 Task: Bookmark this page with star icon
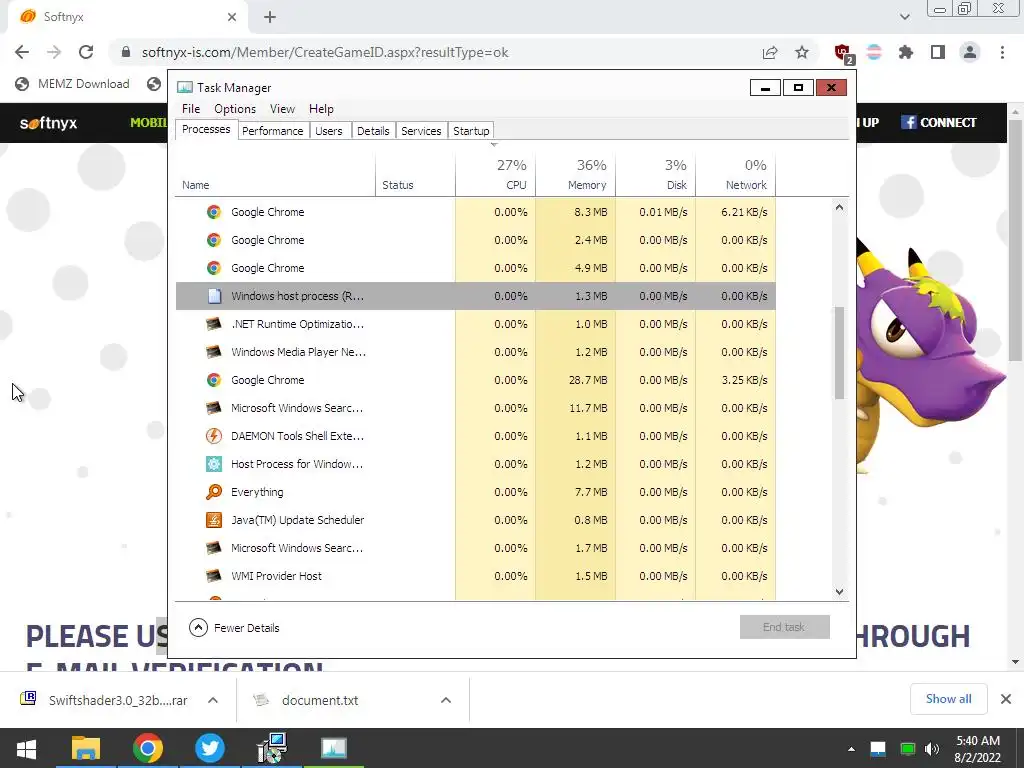802,52
